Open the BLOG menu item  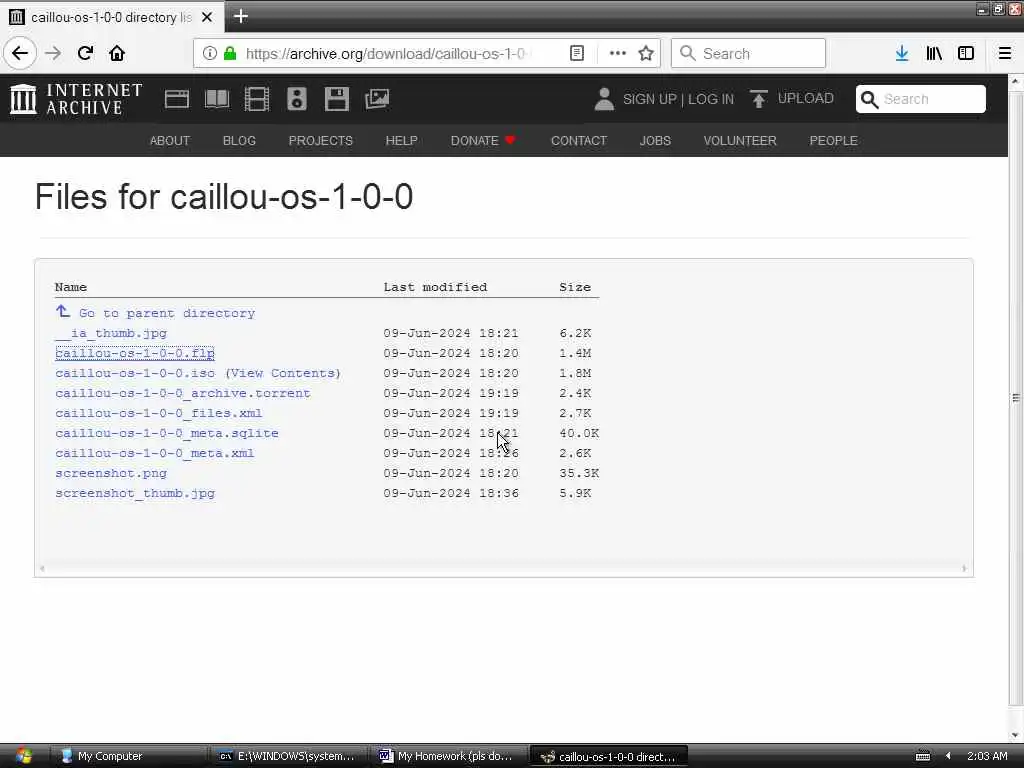pyautogui.click(x=239, y=140)
